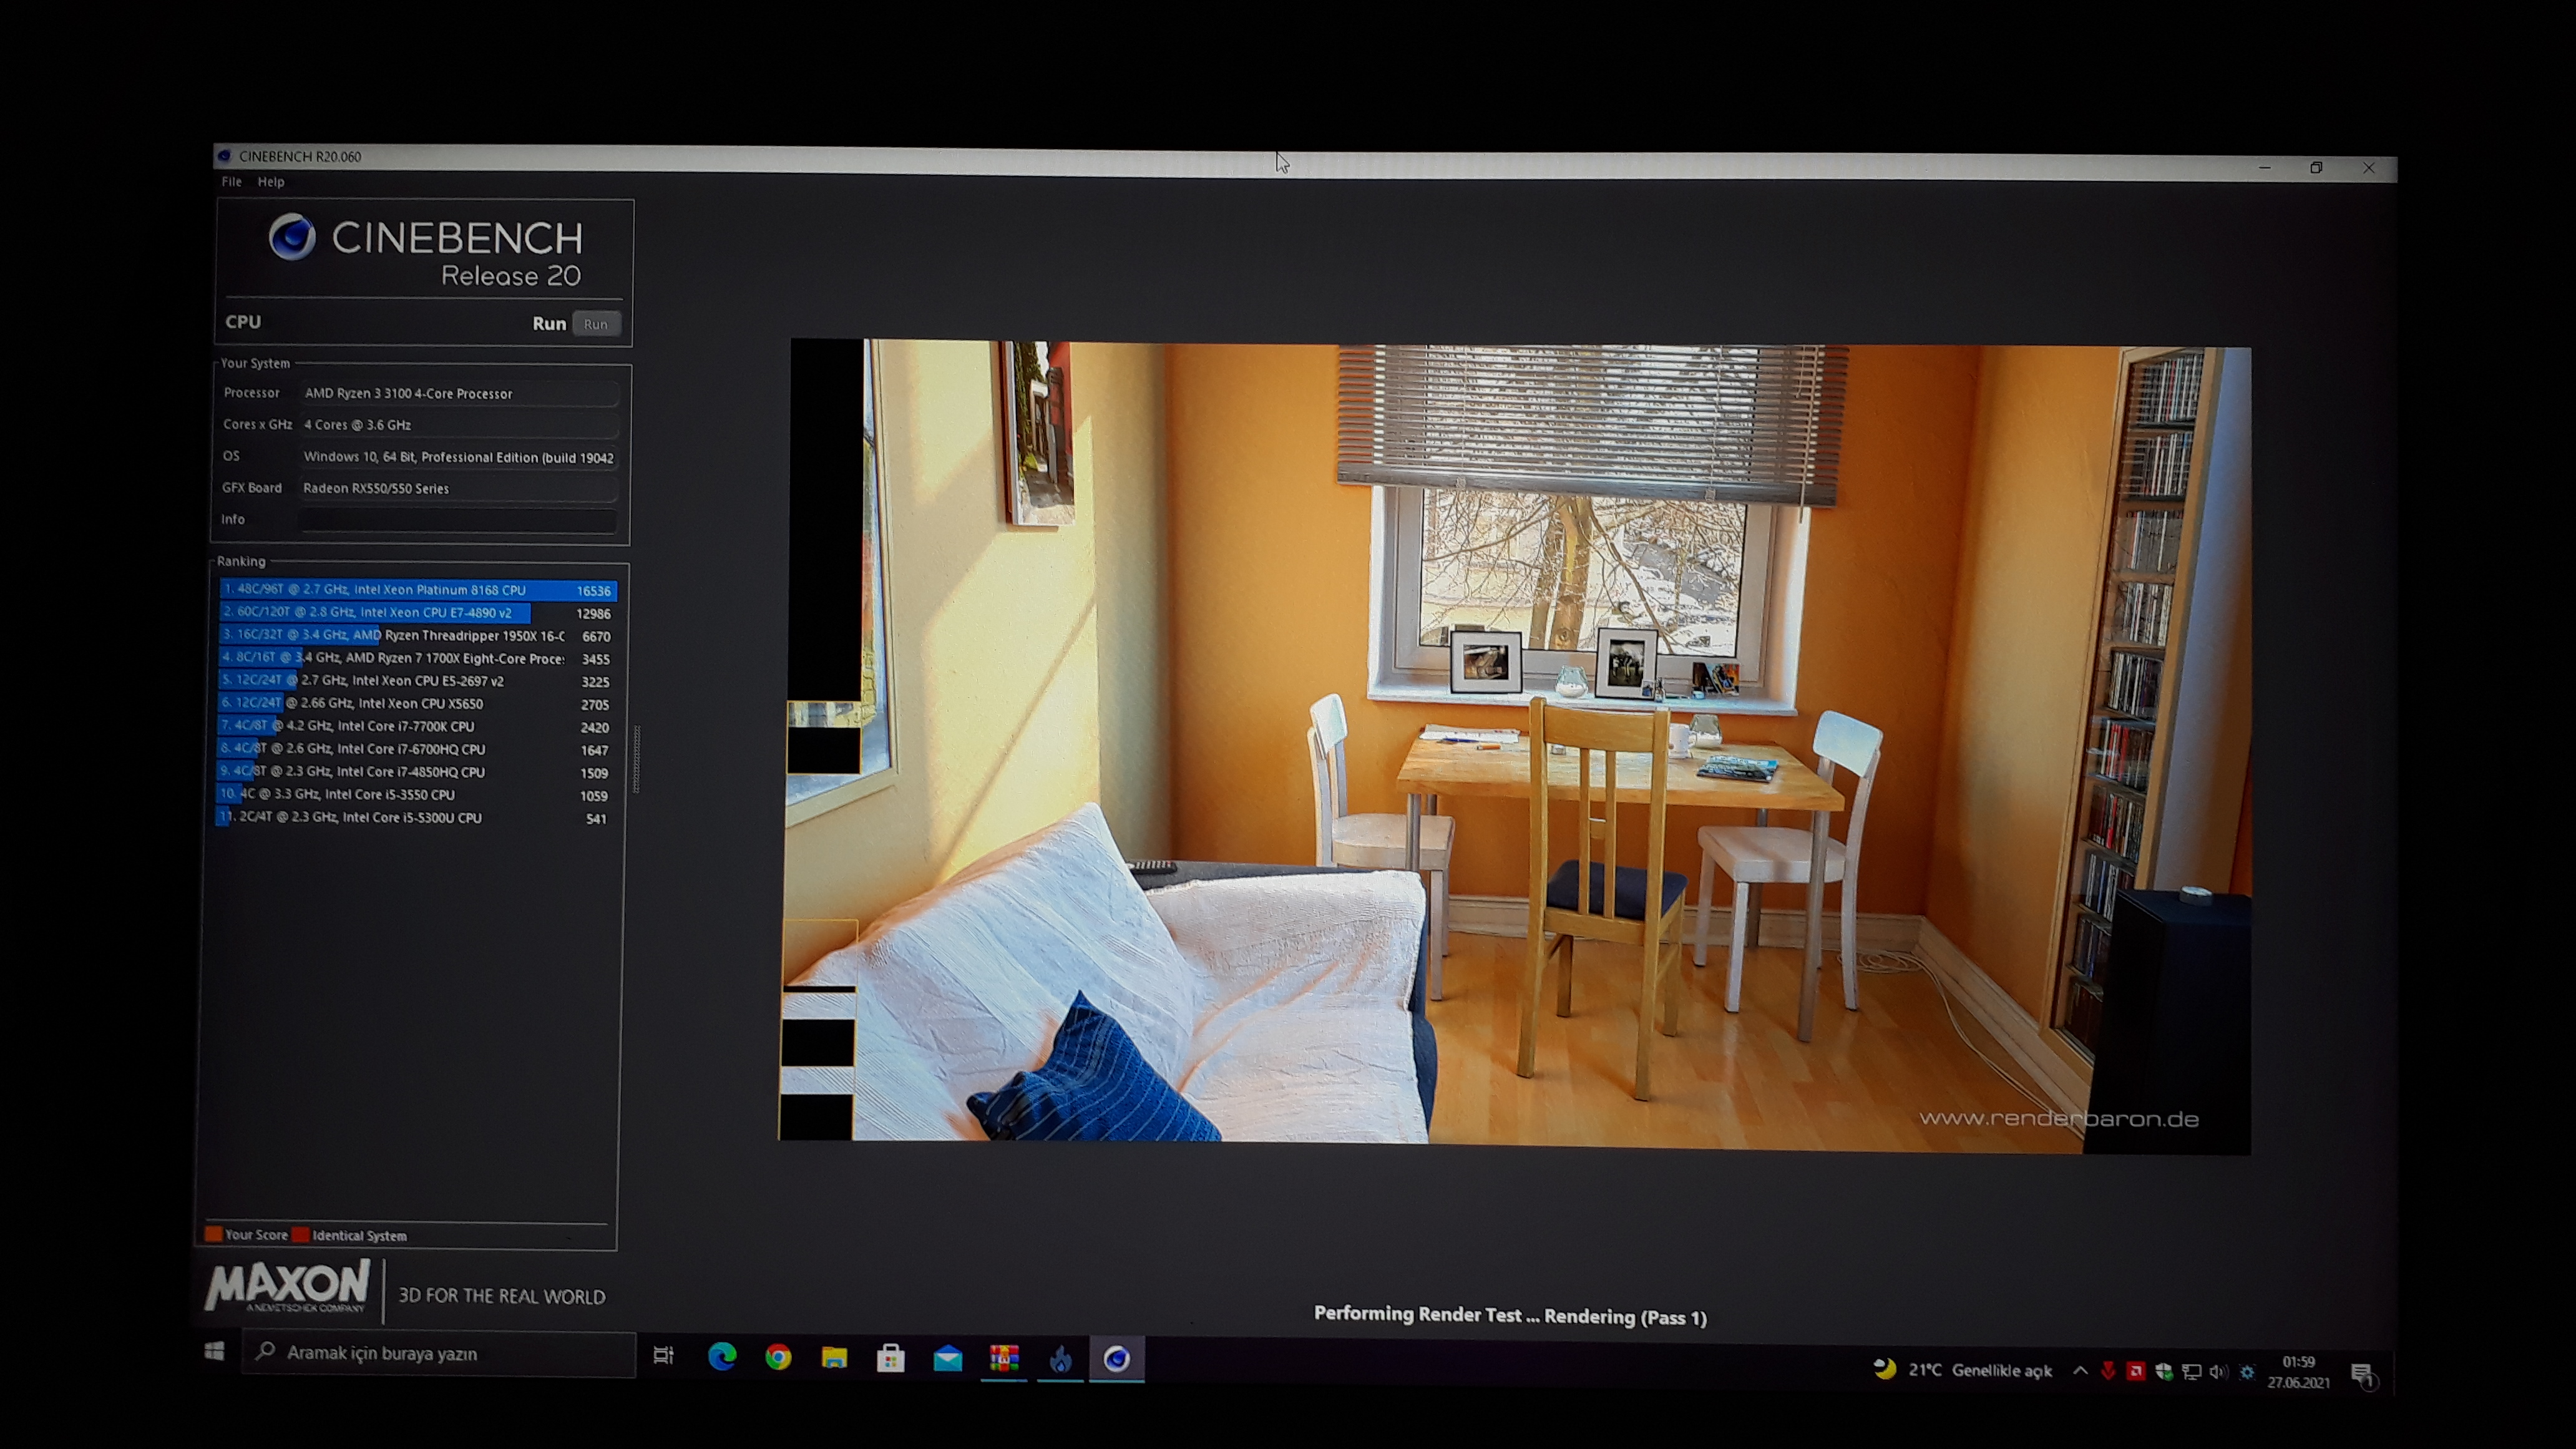Open the flame icon app on the taskbar

pyautogui.click(x=1061, y=1359)
